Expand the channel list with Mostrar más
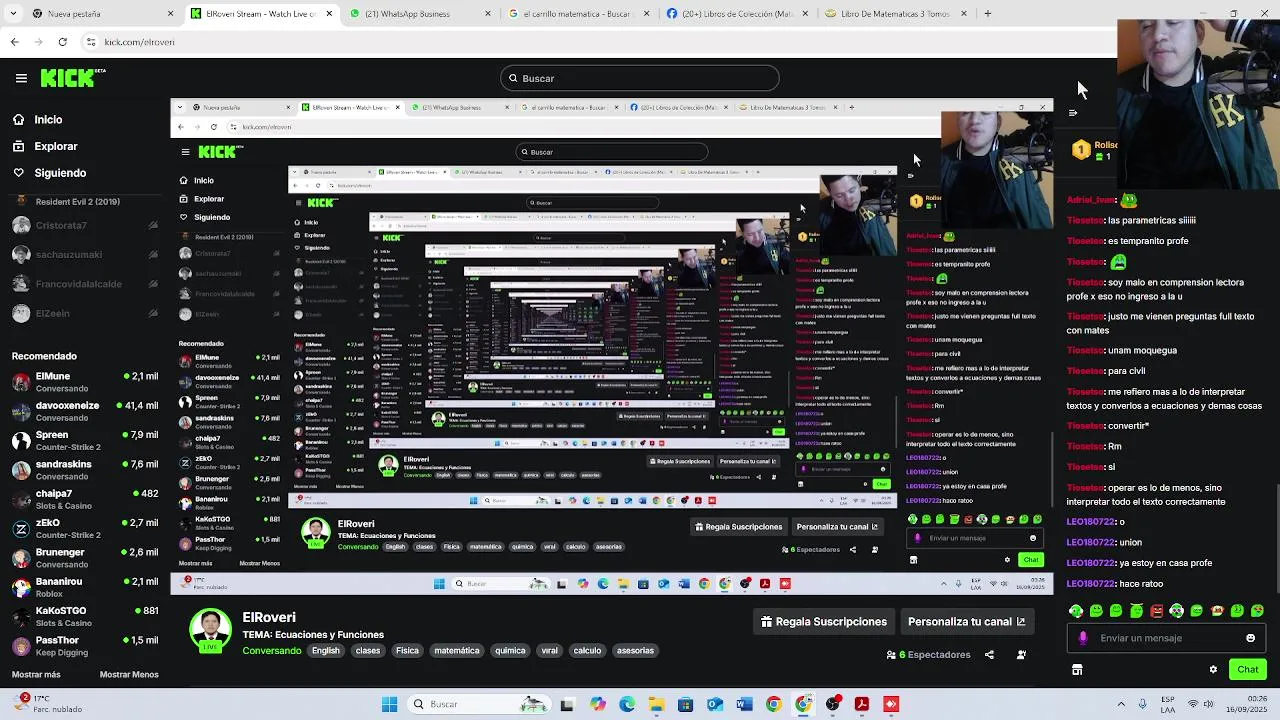 (x=36, y=674)
